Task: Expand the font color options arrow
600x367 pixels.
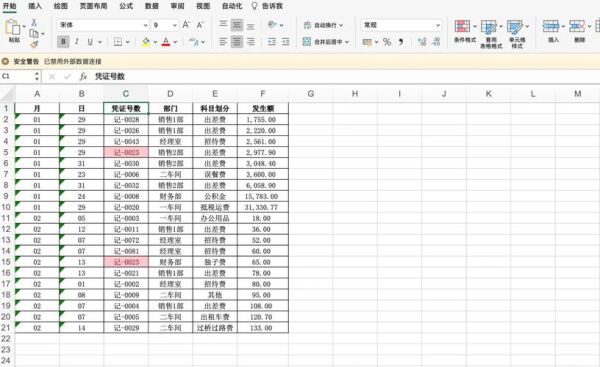Action: point(175,42)
